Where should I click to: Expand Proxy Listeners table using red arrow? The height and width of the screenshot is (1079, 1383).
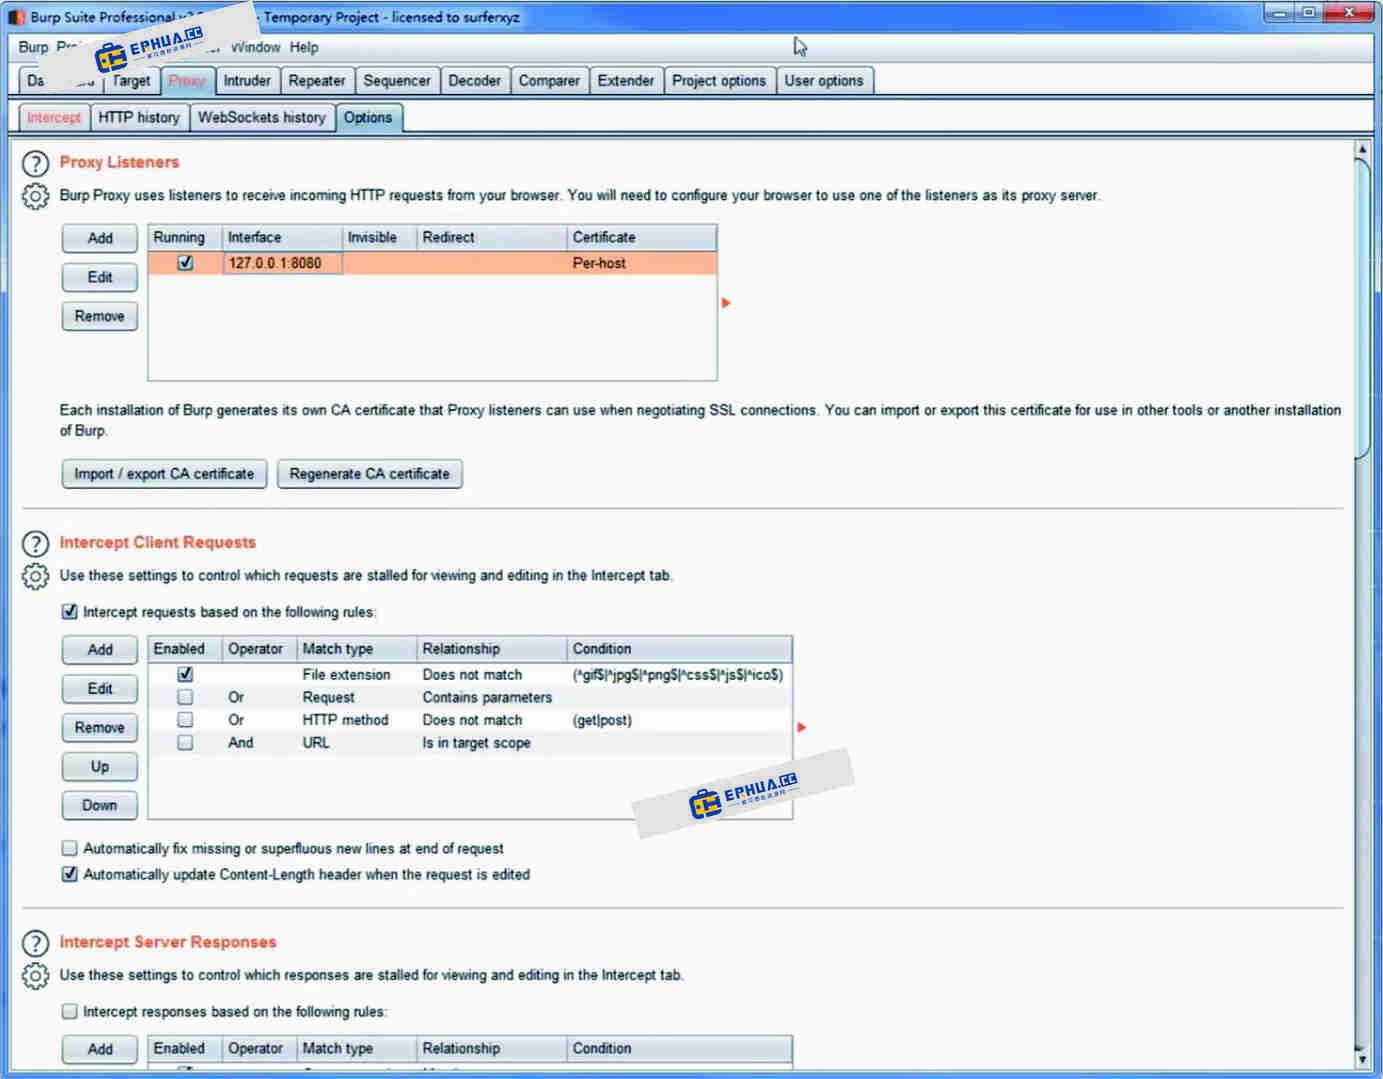point(726,303)
